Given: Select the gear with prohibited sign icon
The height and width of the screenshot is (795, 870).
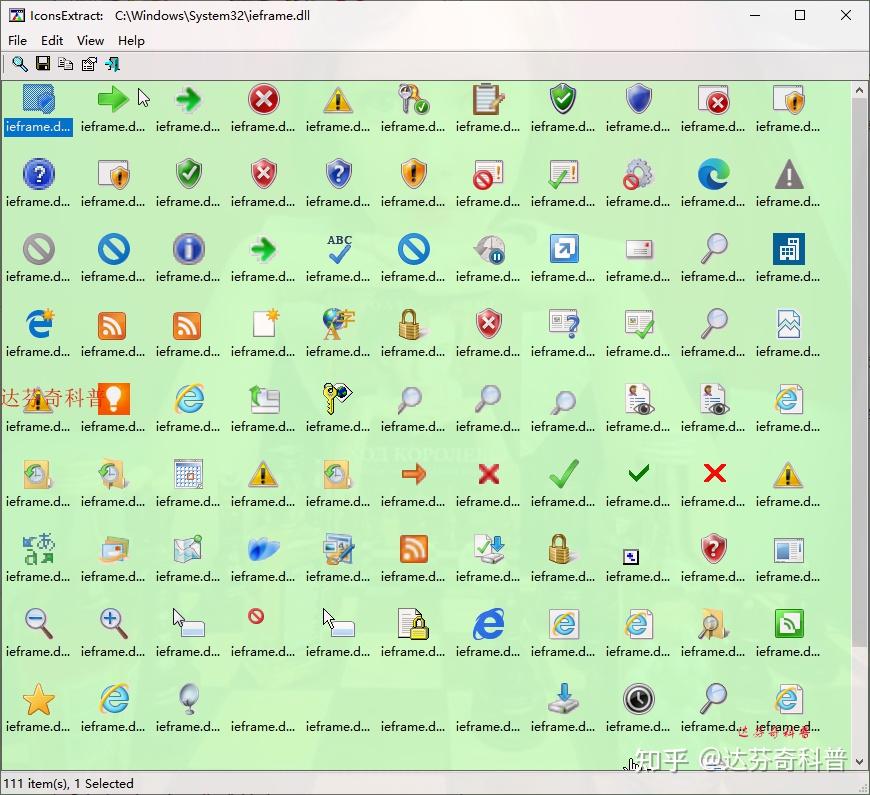Looking at the screenshot, I should (638, 174).
